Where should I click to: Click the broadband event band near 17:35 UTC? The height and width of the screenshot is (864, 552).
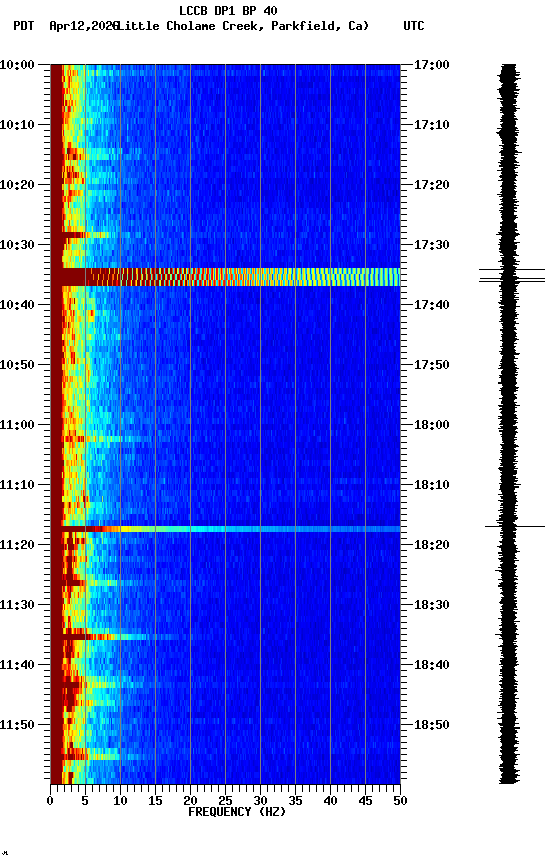(x=225, y=277)
